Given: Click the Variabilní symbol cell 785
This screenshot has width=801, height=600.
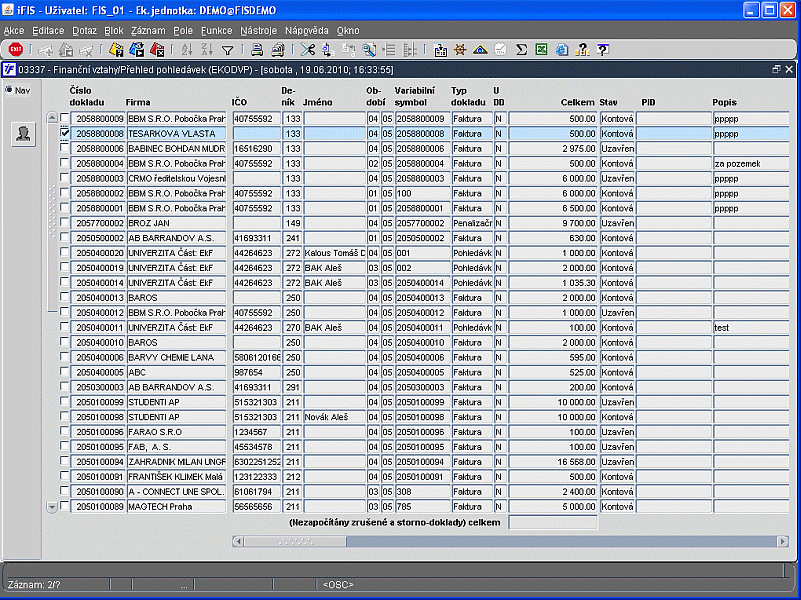Looking at the screenshot, I should tap(422, 507).
